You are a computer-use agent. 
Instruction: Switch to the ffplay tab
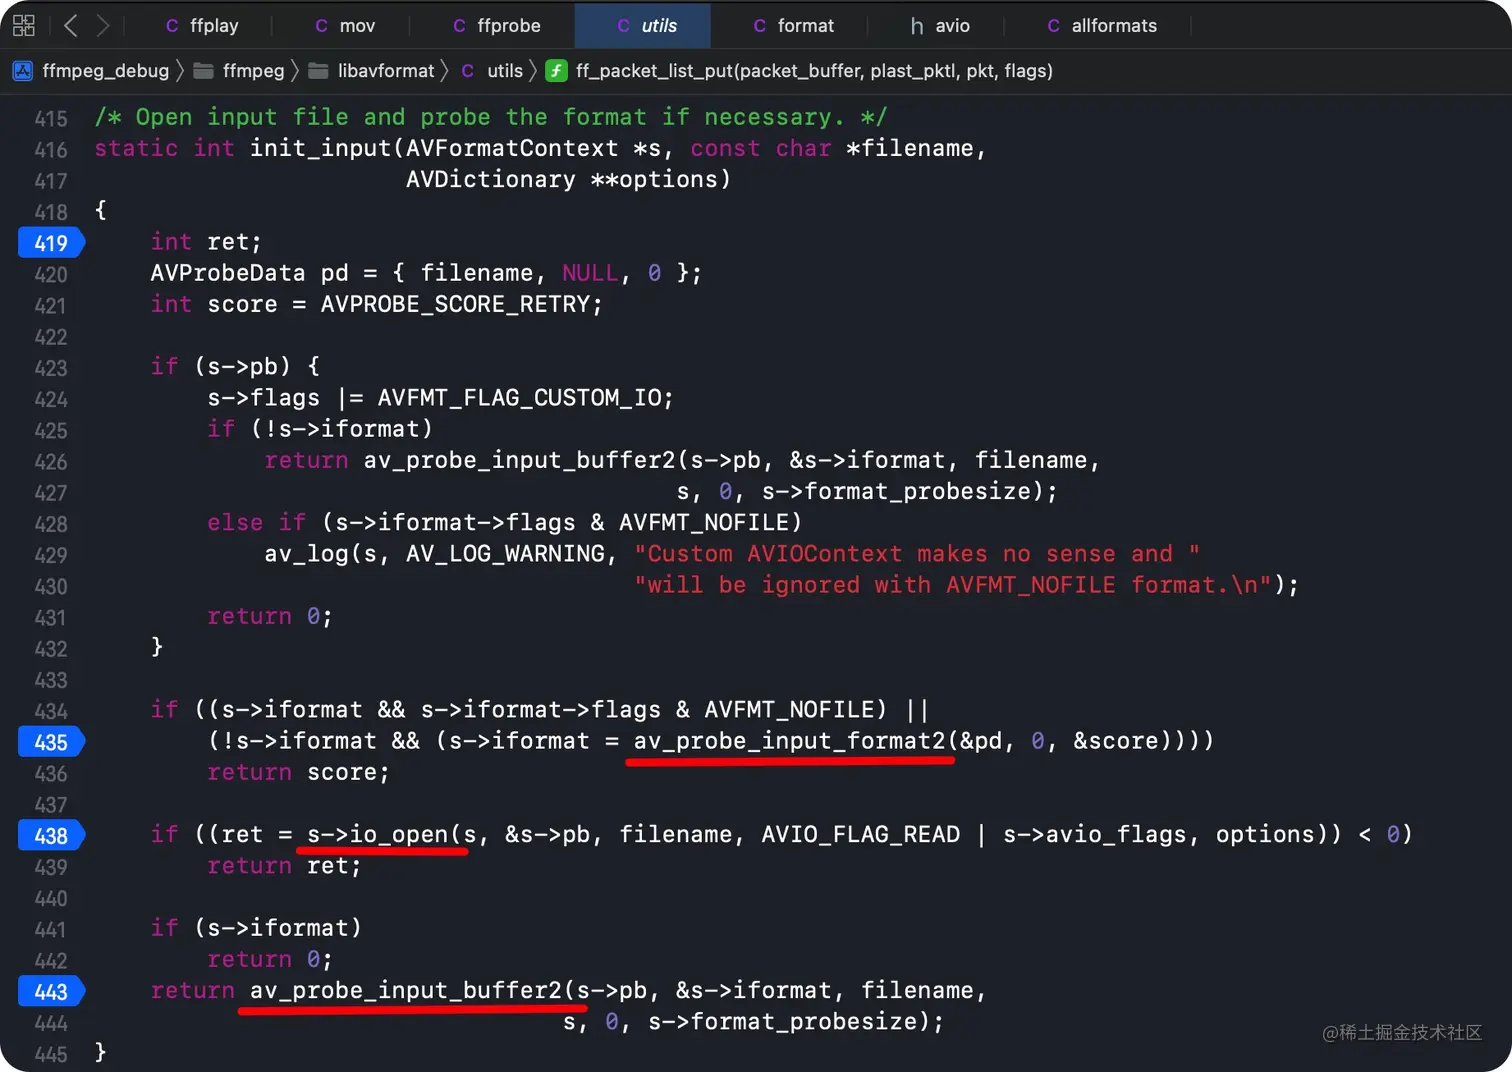[x=202, y=25]
